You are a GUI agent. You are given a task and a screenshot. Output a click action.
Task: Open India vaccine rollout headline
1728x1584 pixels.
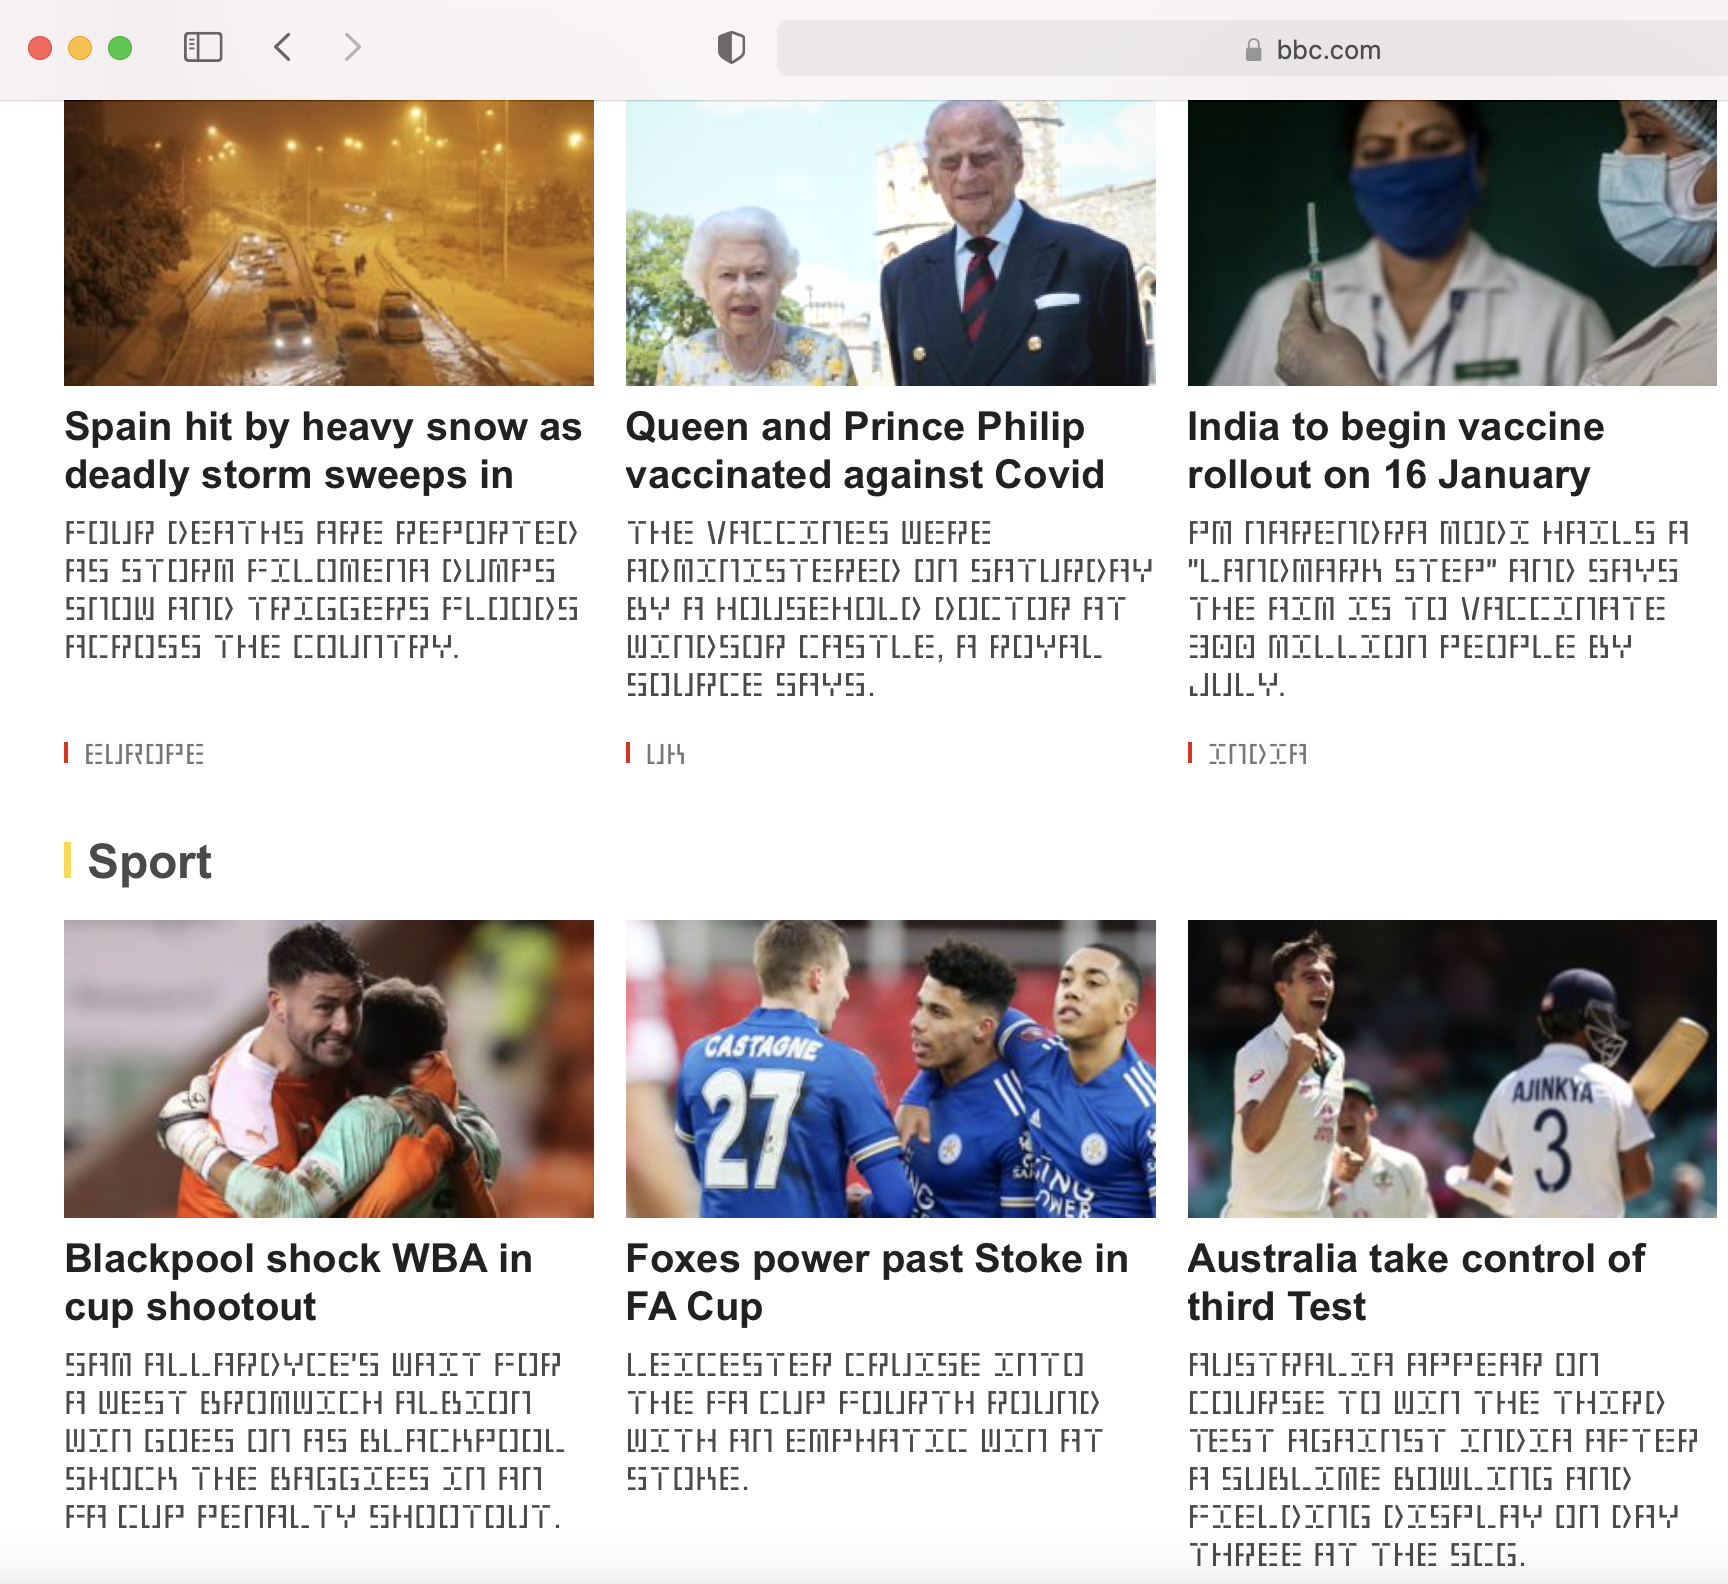[1395, 450]
